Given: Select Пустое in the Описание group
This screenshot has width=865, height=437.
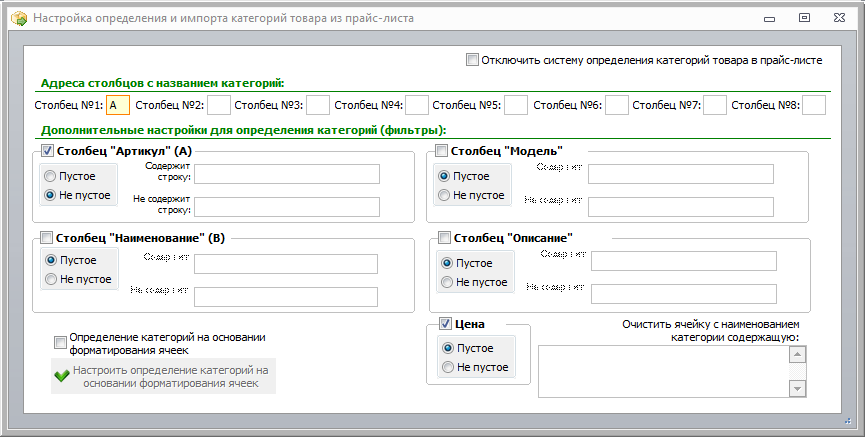Looking at the screenshot, I should pos(447,263).
